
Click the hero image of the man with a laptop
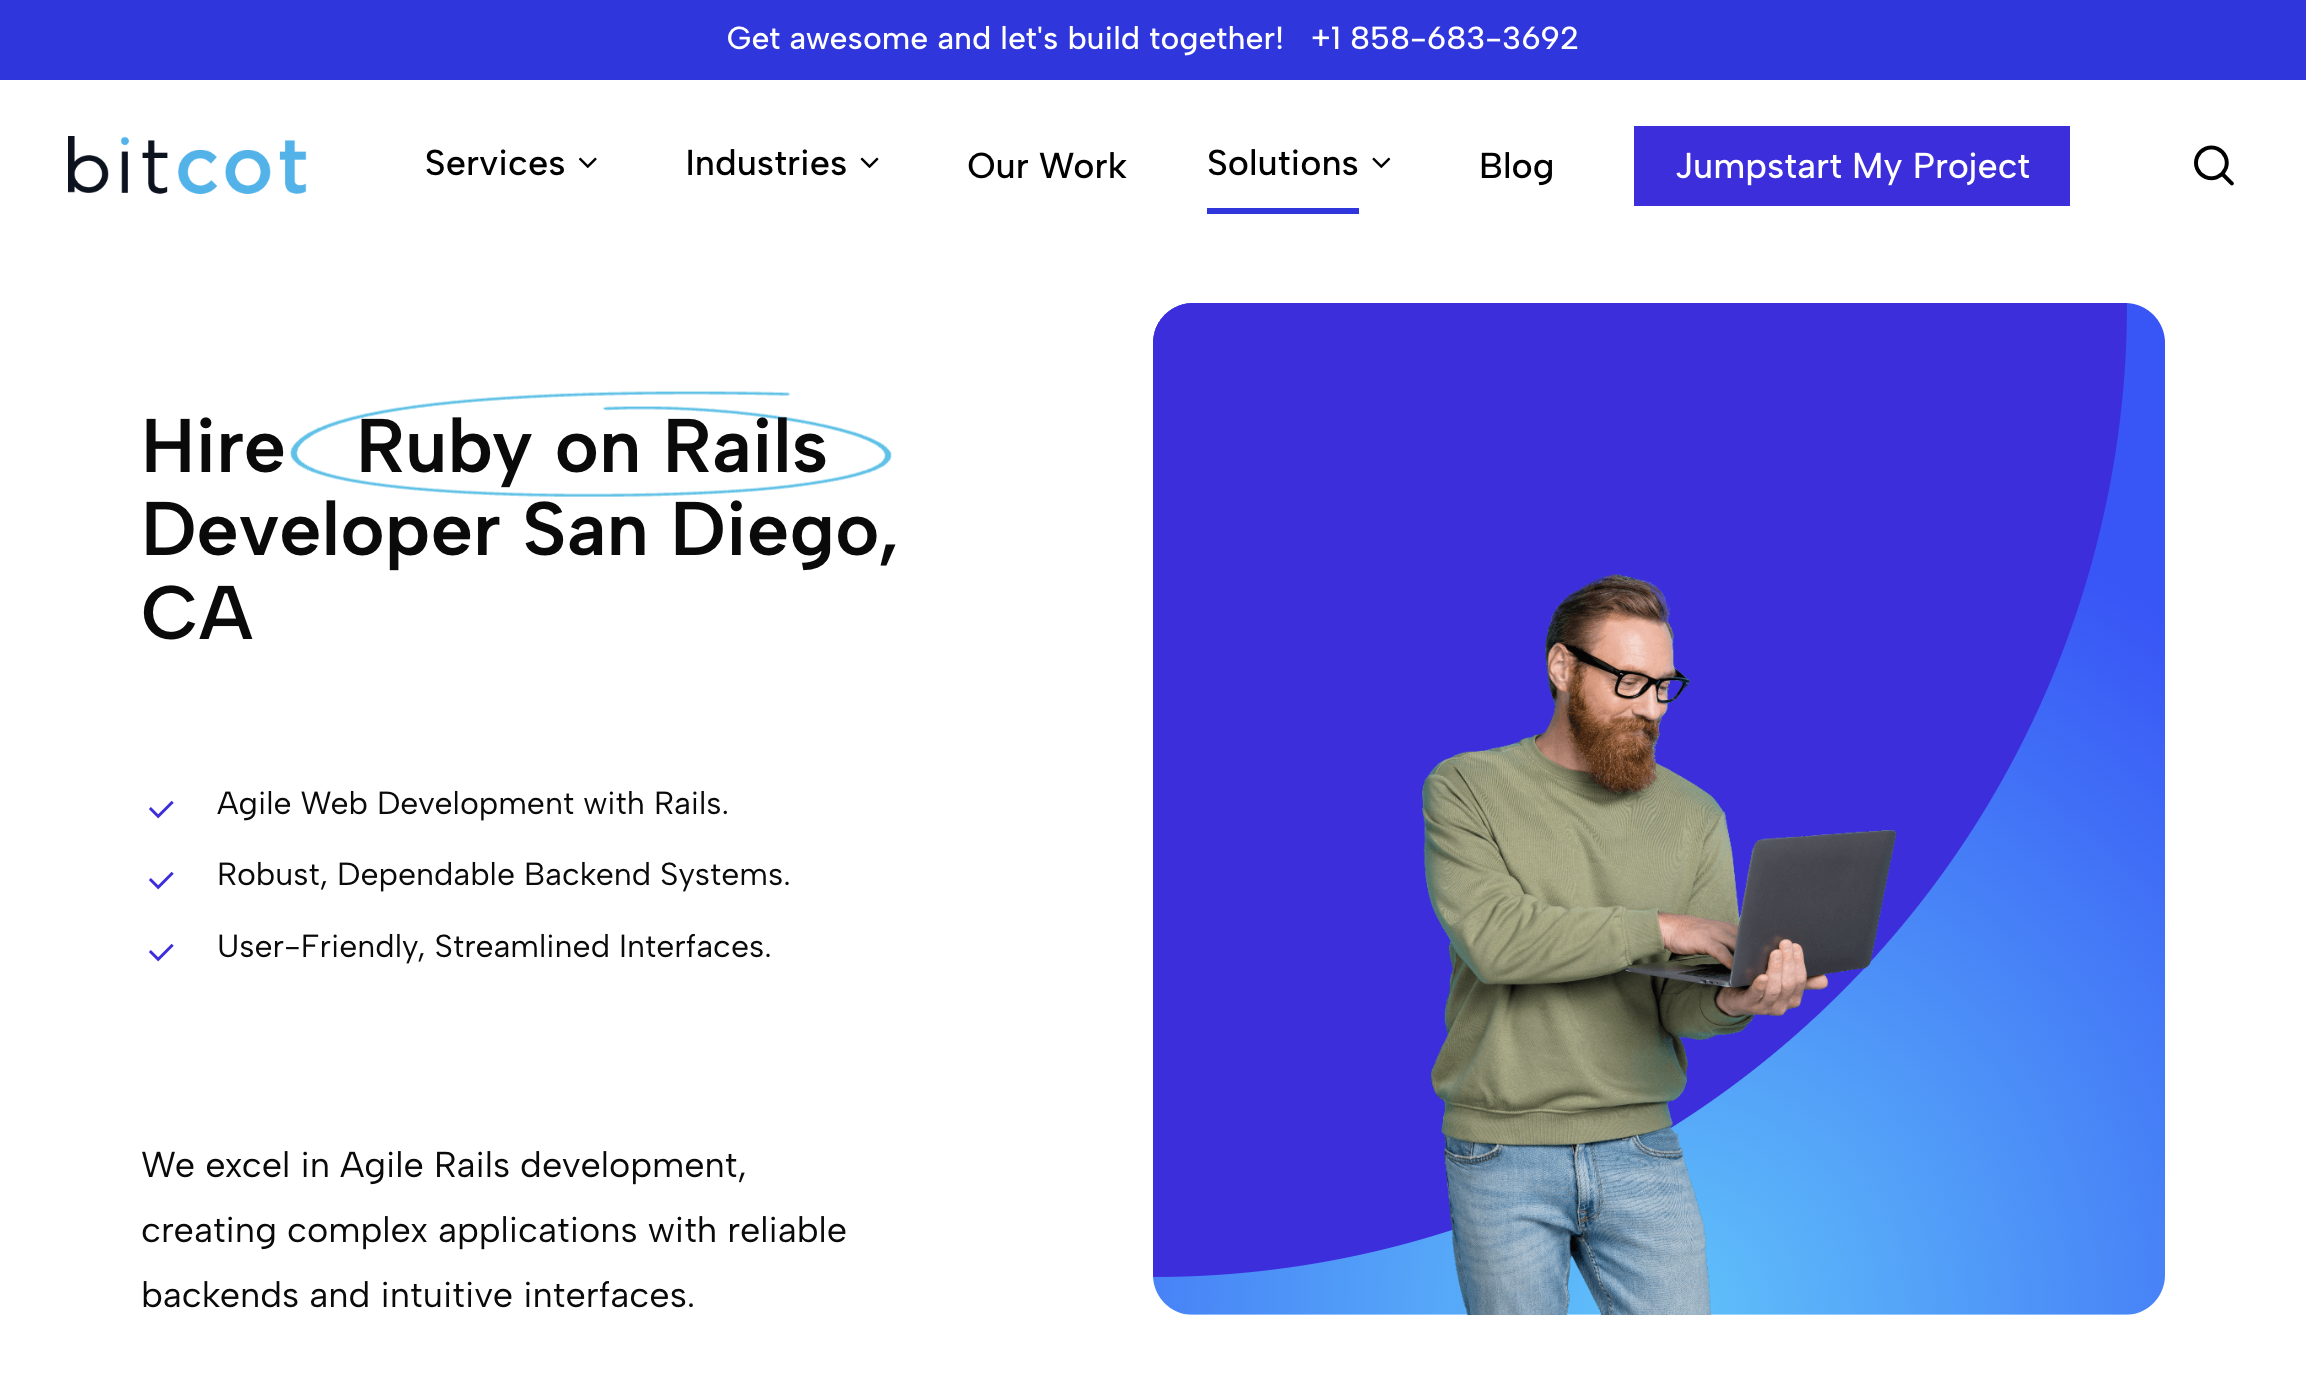(1658, 808)
